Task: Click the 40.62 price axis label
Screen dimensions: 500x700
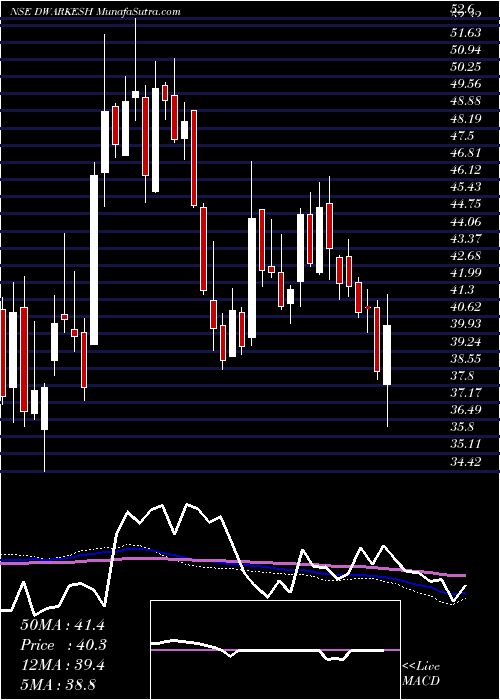Action: (x=466, y=308)
